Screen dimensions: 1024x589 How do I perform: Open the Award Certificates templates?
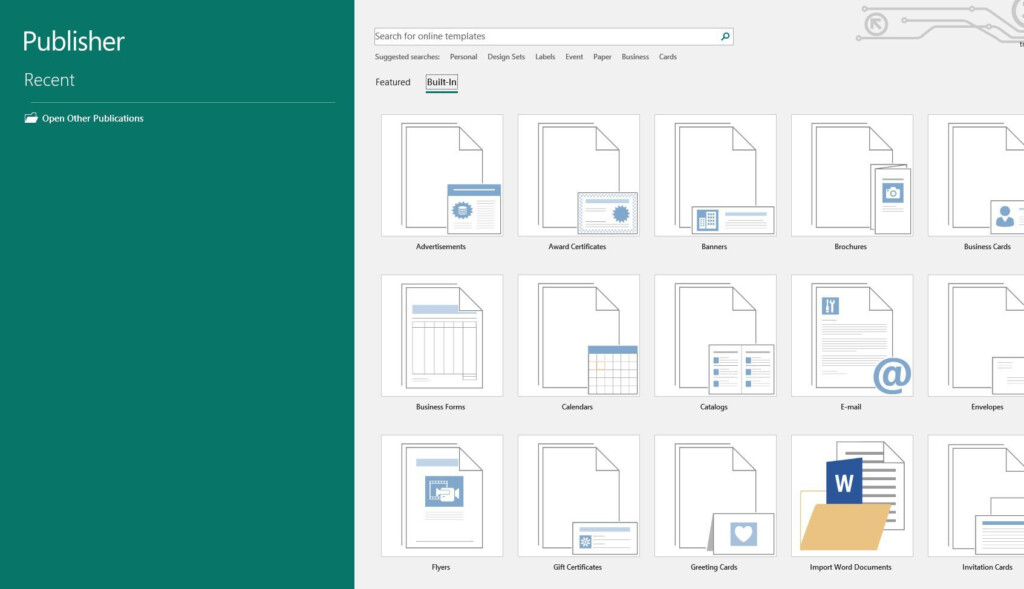pos(579,176)
